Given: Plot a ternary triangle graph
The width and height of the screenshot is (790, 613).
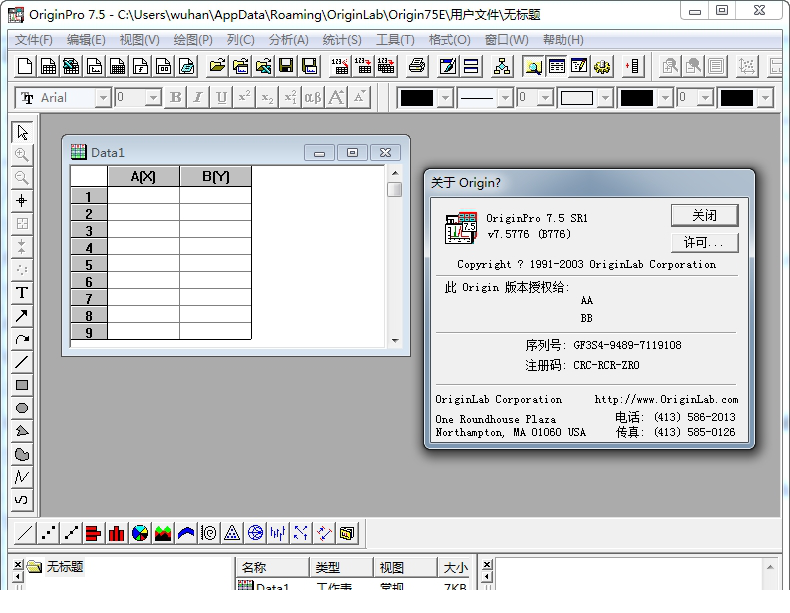Looking at the screenshot, I should pos(232,533).
